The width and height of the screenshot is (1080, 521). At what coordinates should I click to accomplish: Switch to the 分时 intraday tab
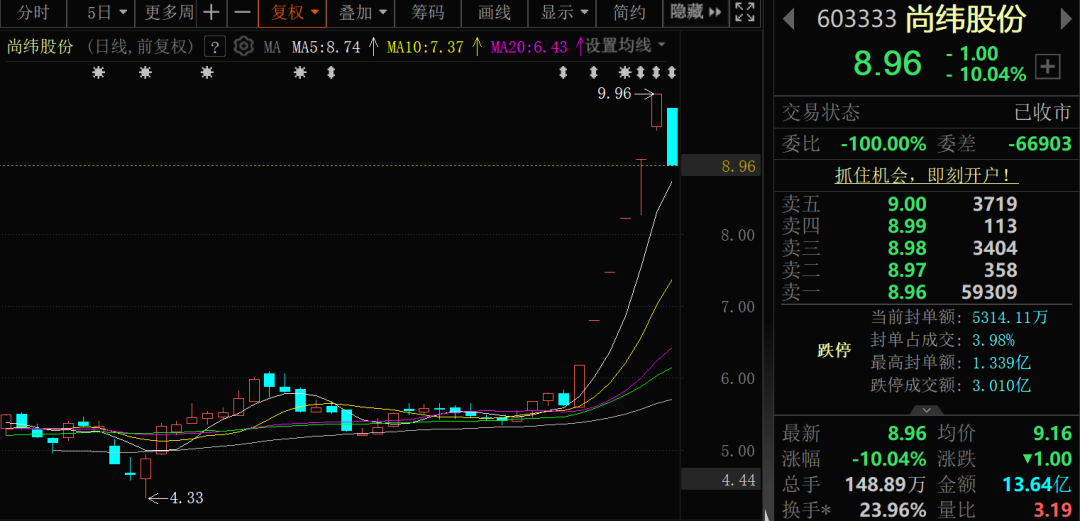(34, 12)
